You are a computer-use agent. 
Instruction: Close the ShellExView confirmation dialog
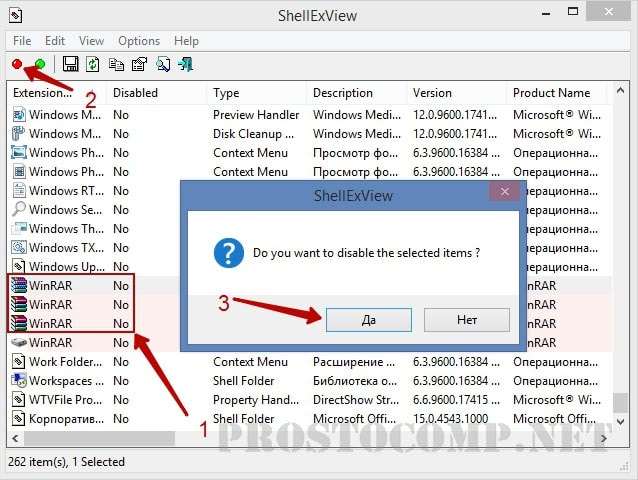505,191
